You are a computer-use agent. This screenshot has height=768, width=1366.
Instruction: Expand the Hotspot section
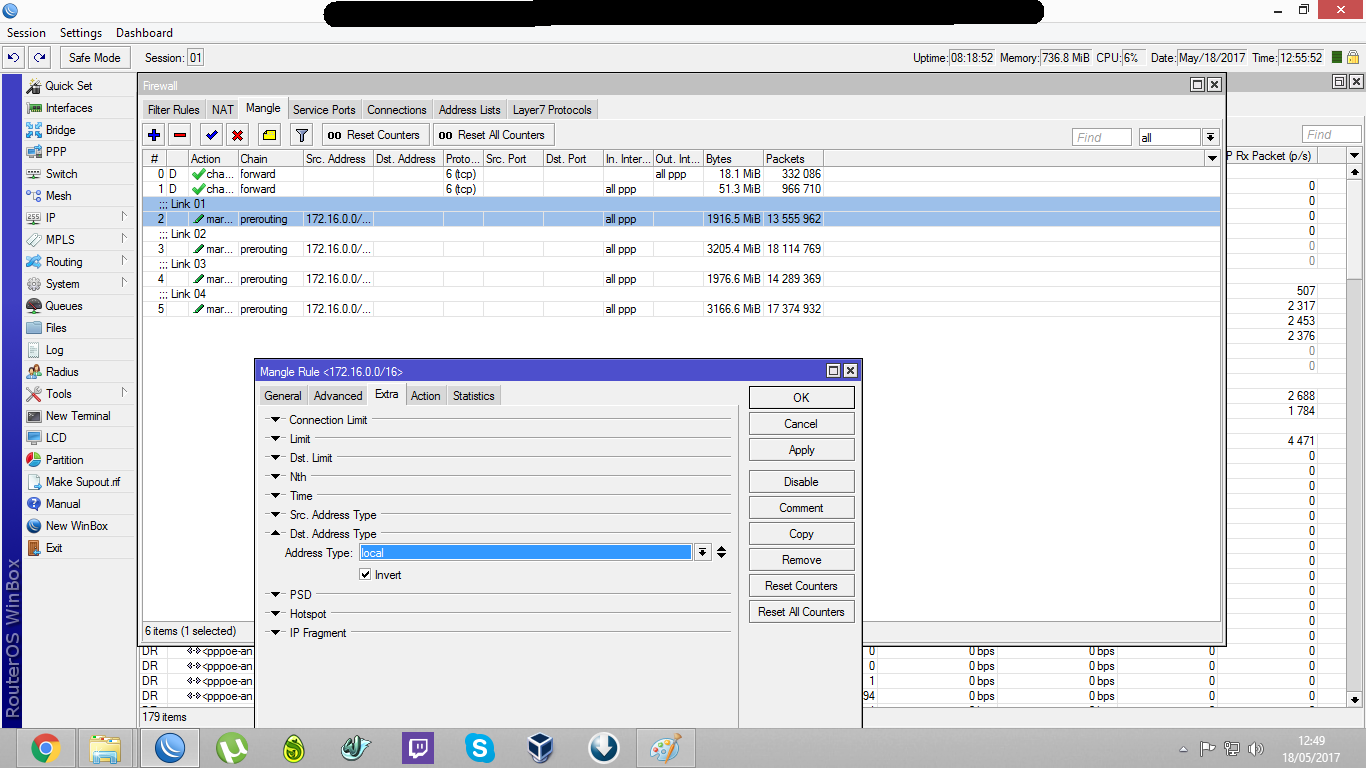275,614
